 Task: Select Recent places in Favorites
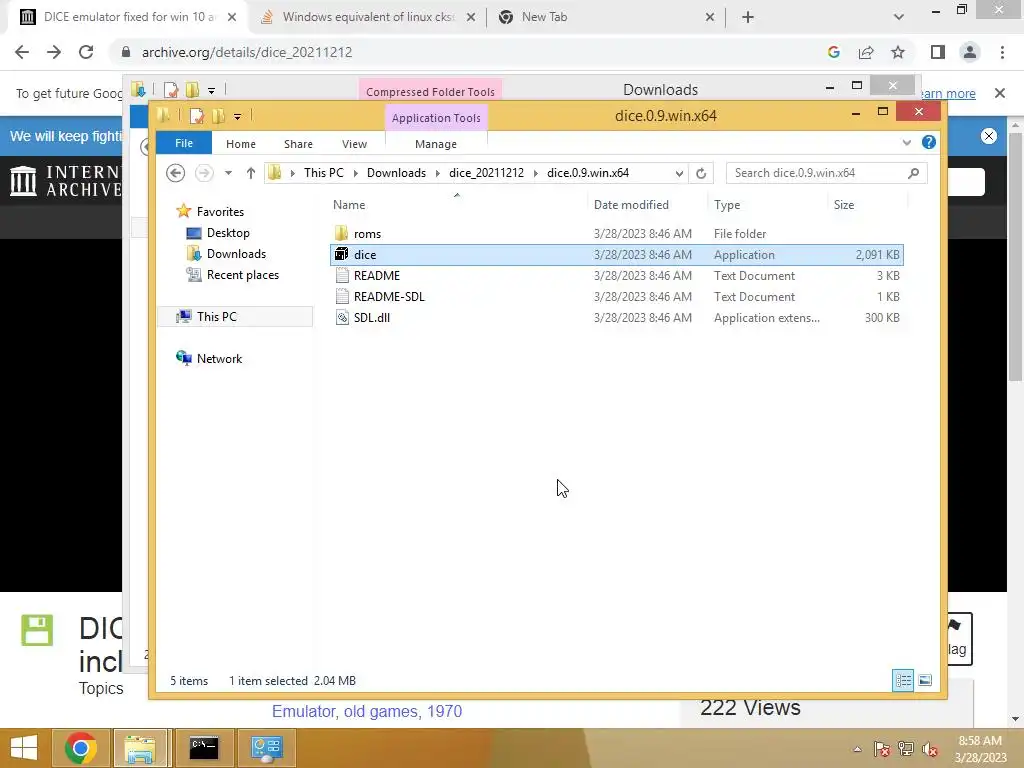pos(242,275)
